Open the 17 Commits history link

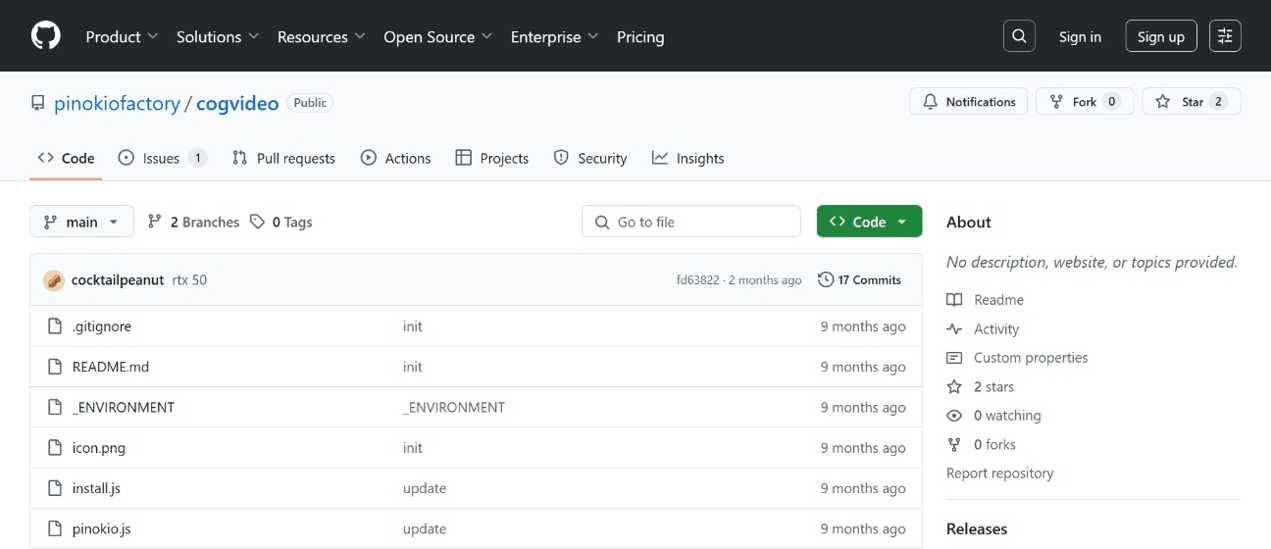pyautogui.click(x=860, y=280)
